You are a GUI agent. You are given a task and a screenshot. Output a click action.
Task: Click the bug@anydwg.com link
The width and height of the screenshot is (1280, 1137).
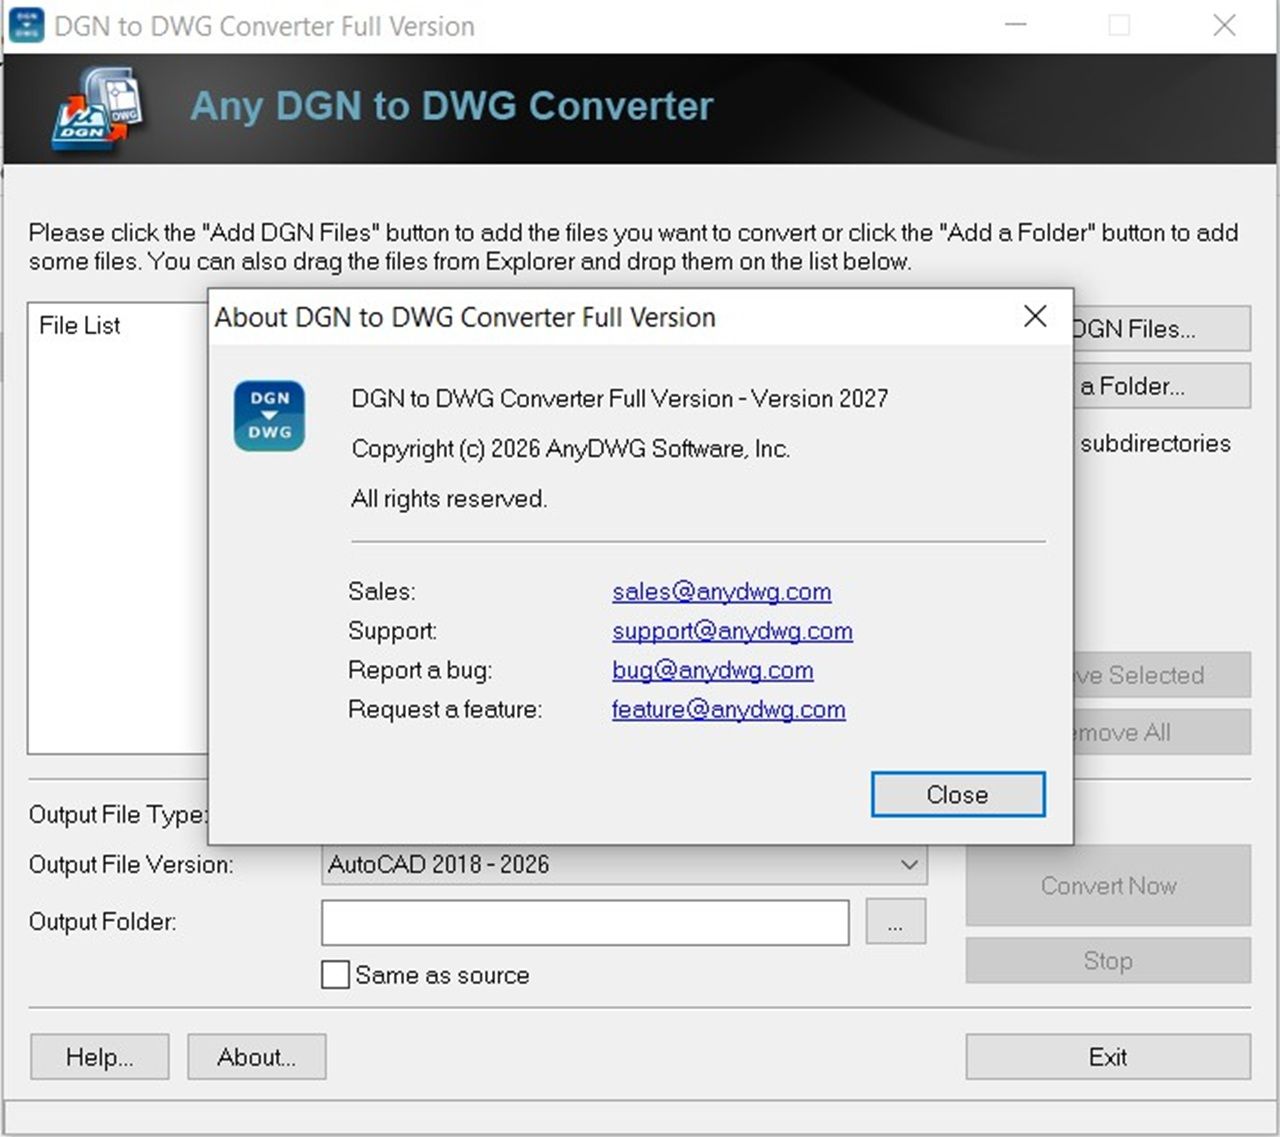(712, 670)
